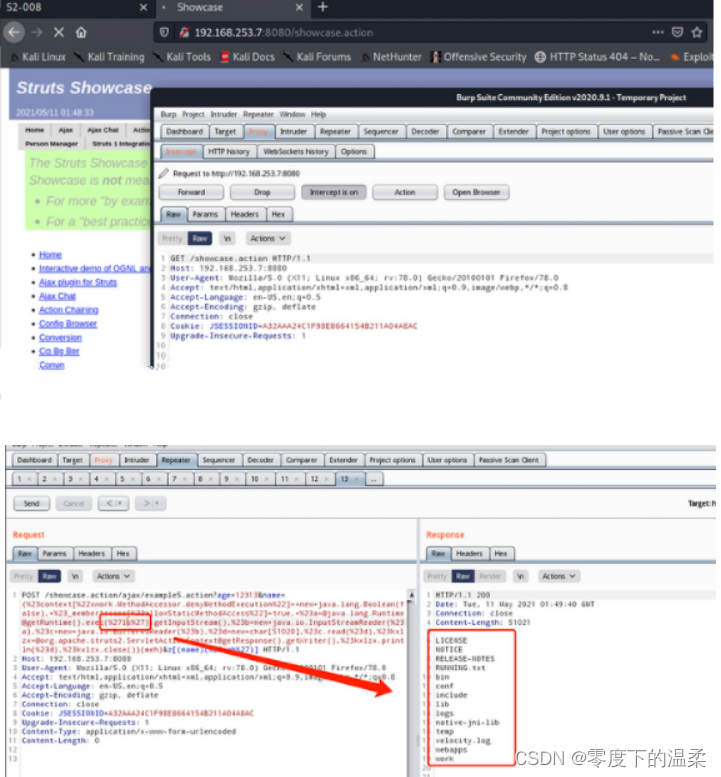Select Extender tab in lower Burp window
The height and width of the screenshot is (777, 721).
coord(343,460)
